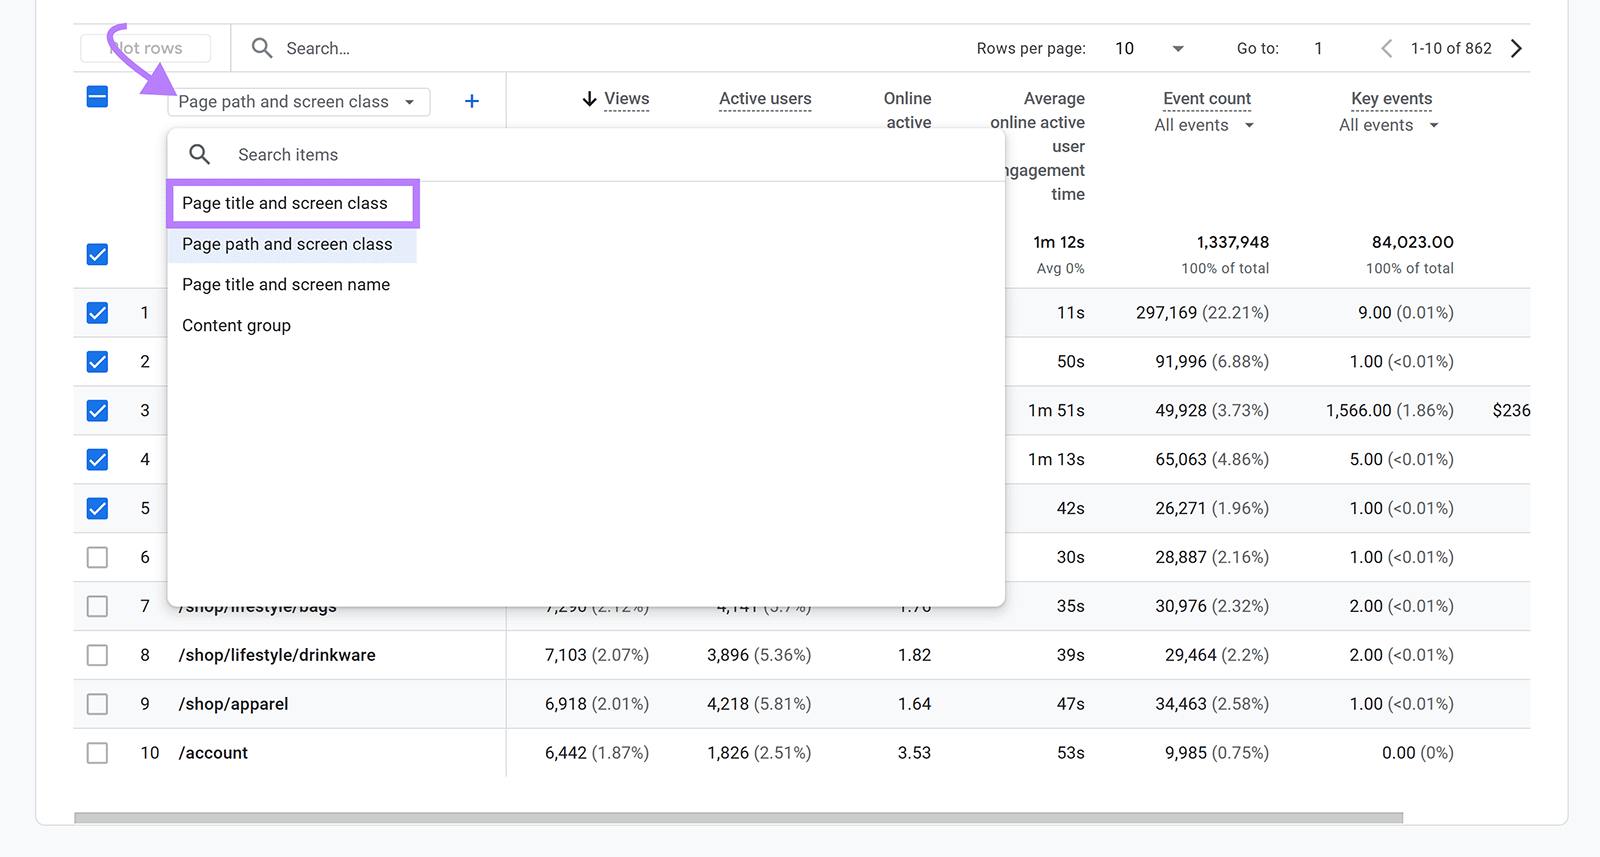Click the Go to page number field

pos(1319,48)
